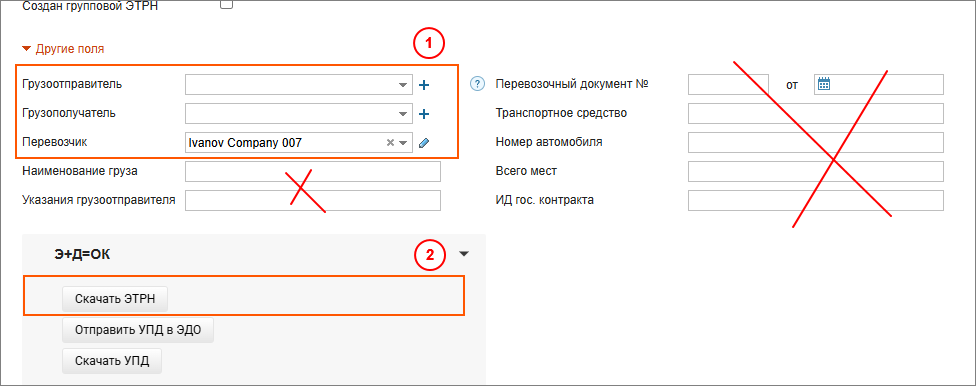The width and height of the screenshot is (976, 386).
Task: Focus the Транспортное средство field
Action: [x=816, y=113]
